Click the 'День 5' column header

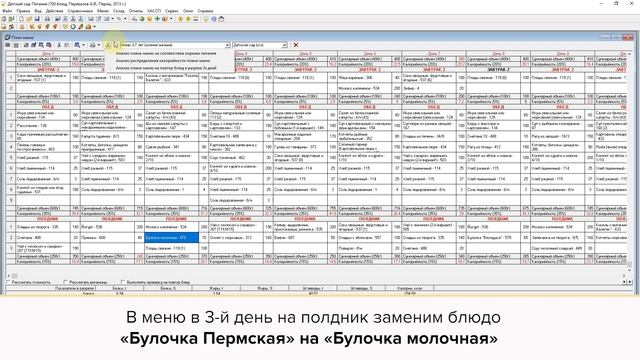pyautogui.click(x=305, y=54)
